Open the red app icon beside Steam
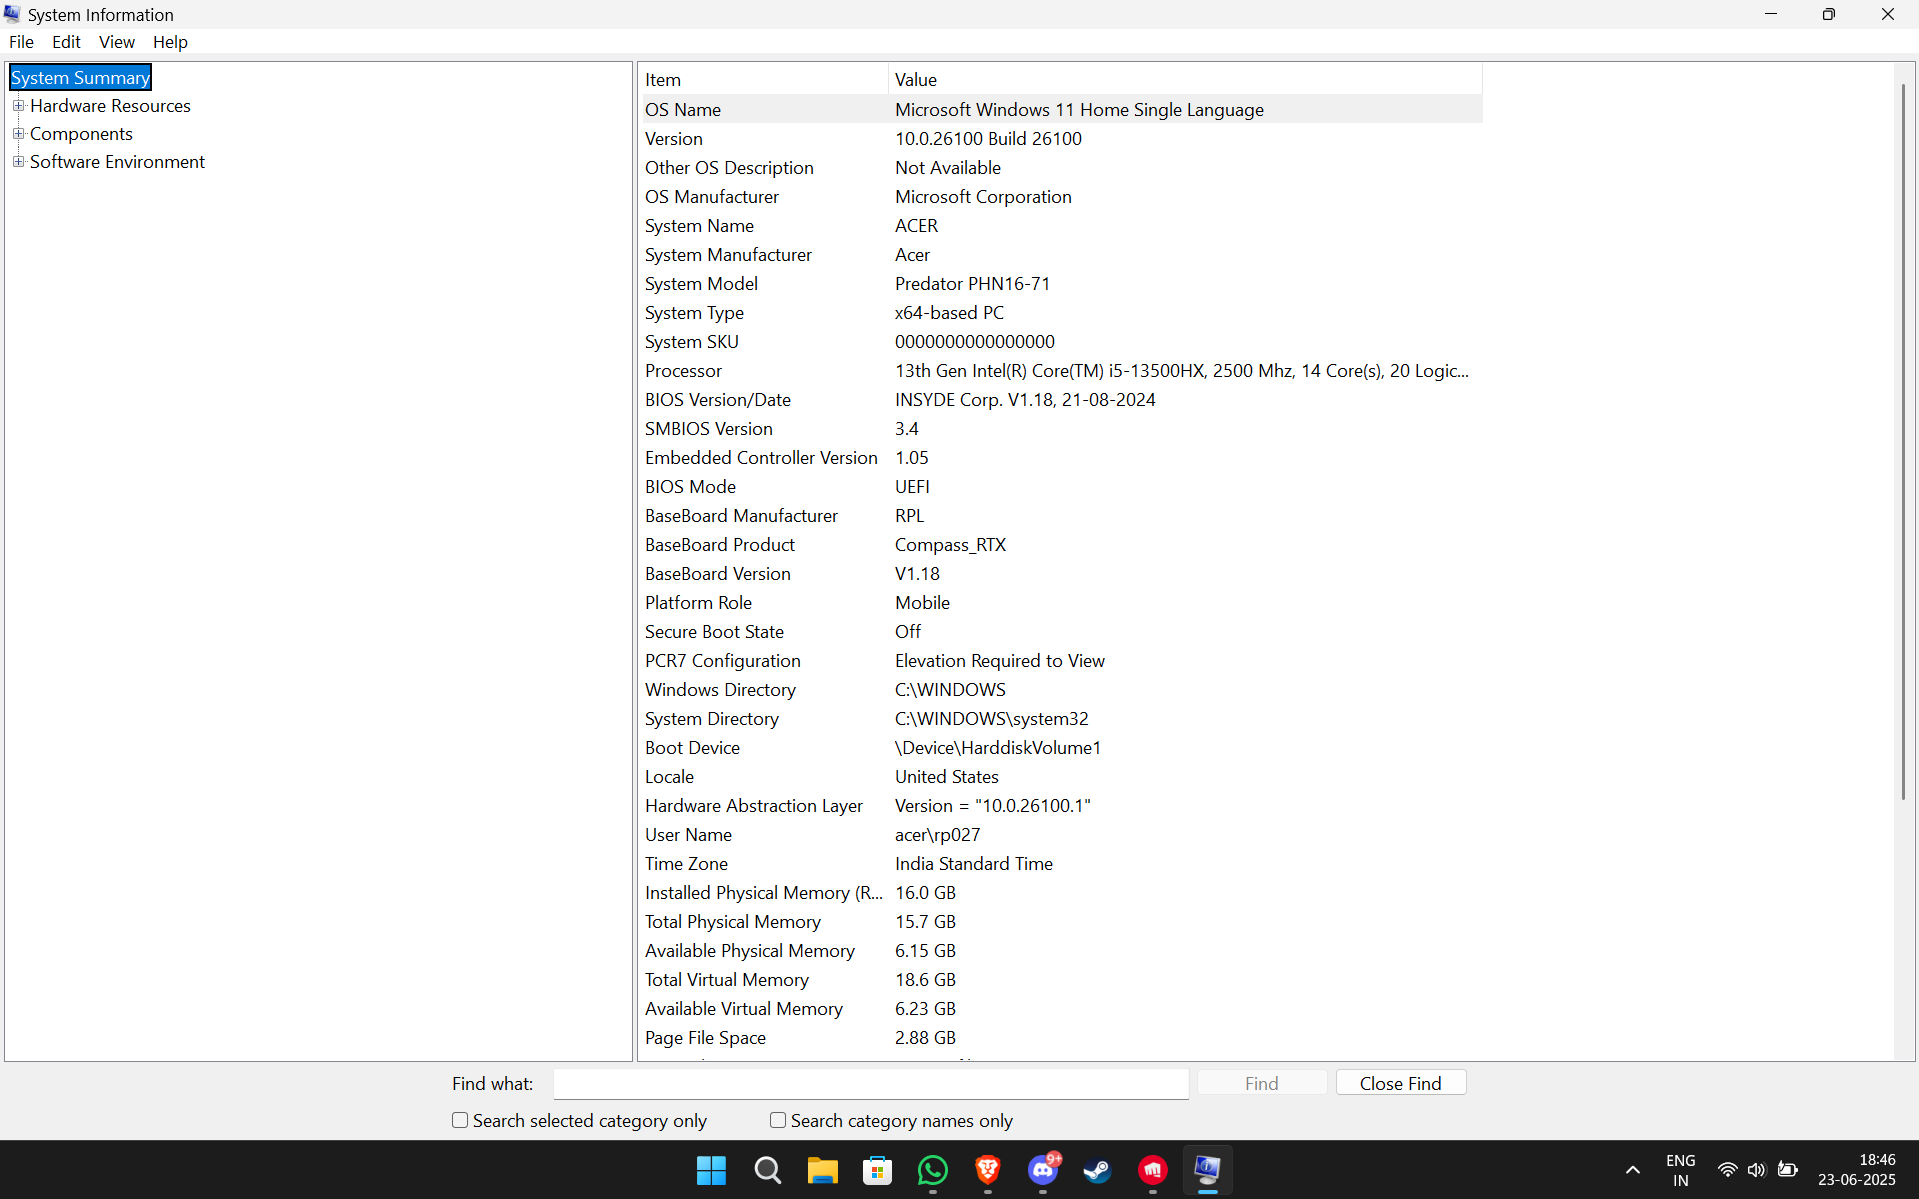 (x=1152, y=1170)
